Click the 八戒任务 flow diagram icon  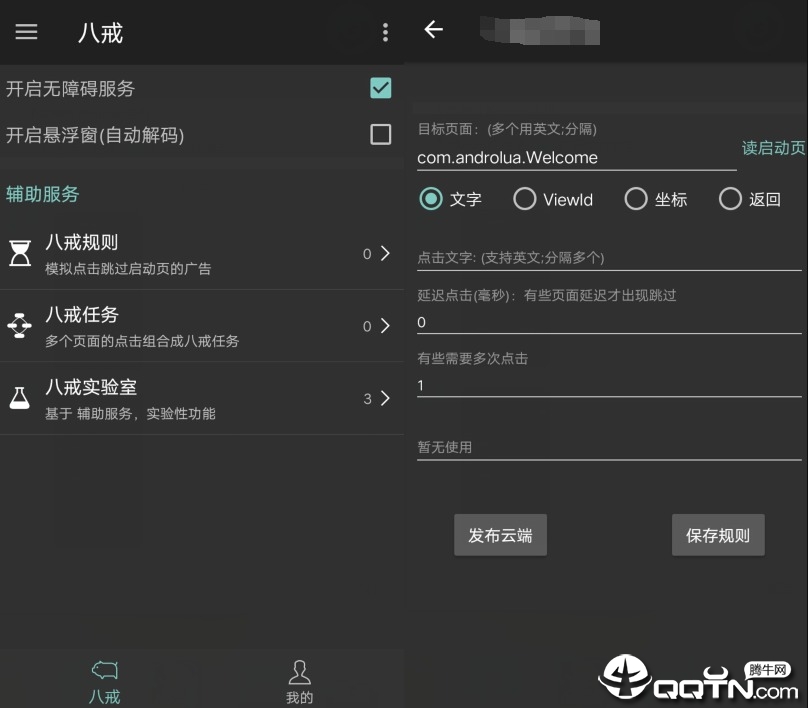20,326
